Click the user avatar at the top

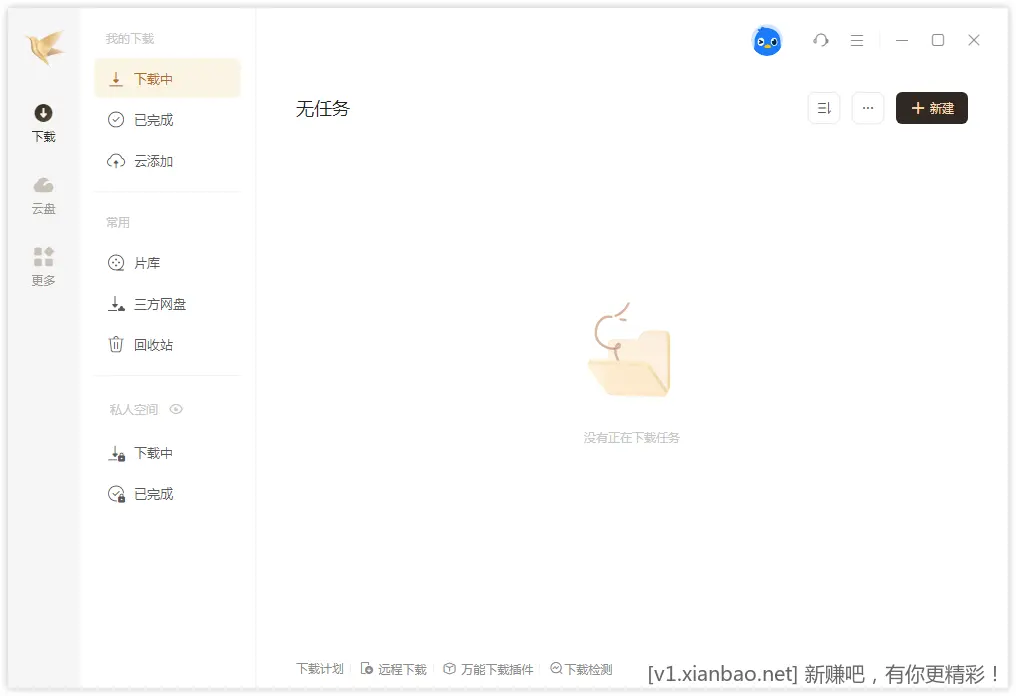click(767, 40)
